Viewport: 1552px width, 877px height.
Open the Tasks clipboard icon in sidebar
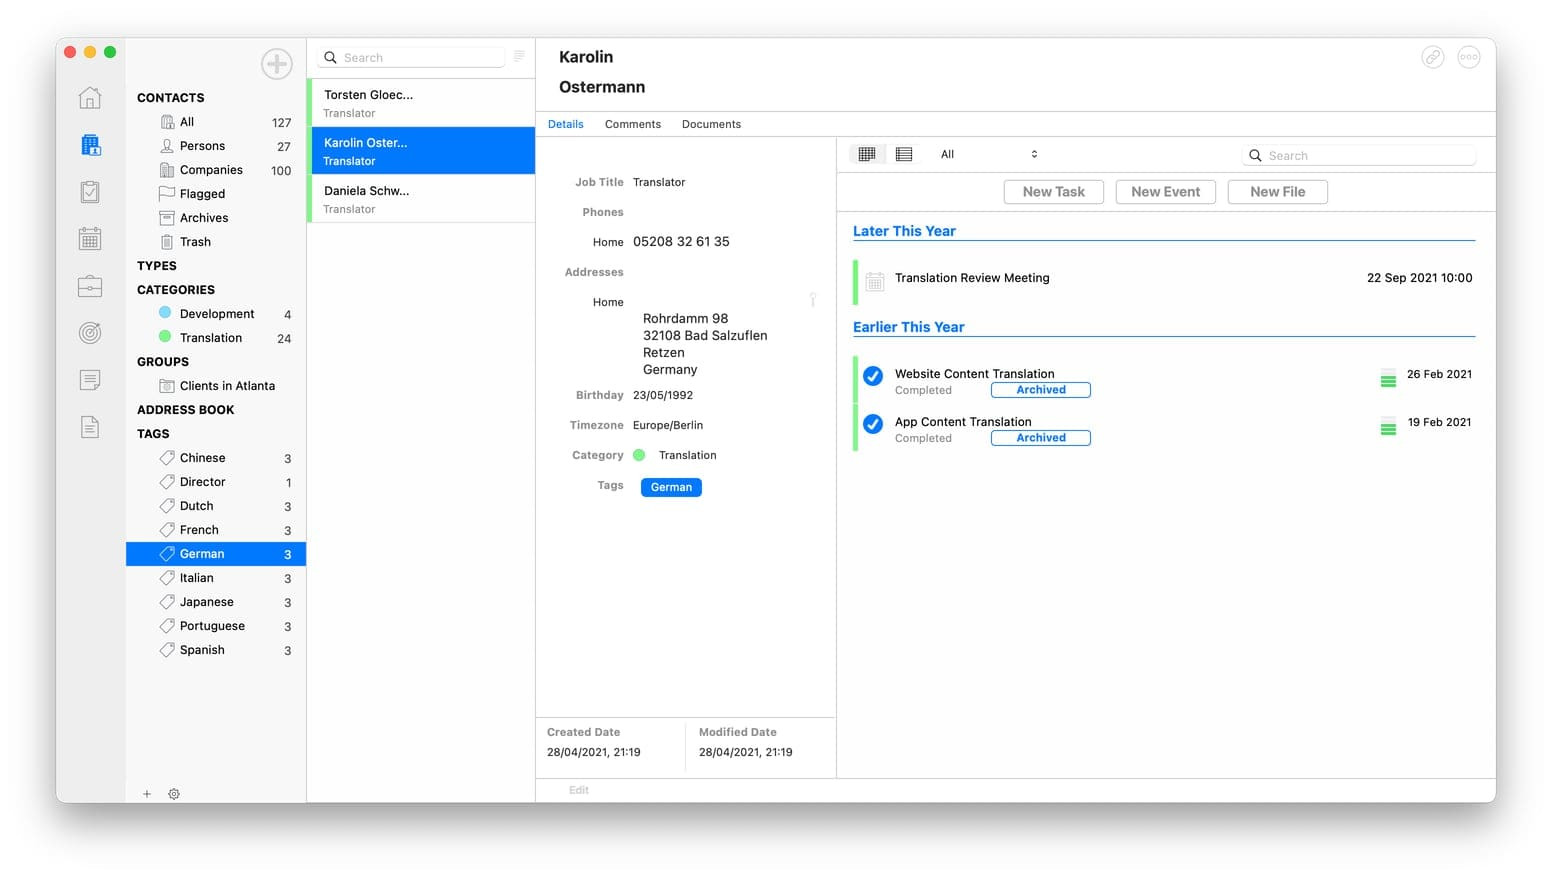click(90, 192)
